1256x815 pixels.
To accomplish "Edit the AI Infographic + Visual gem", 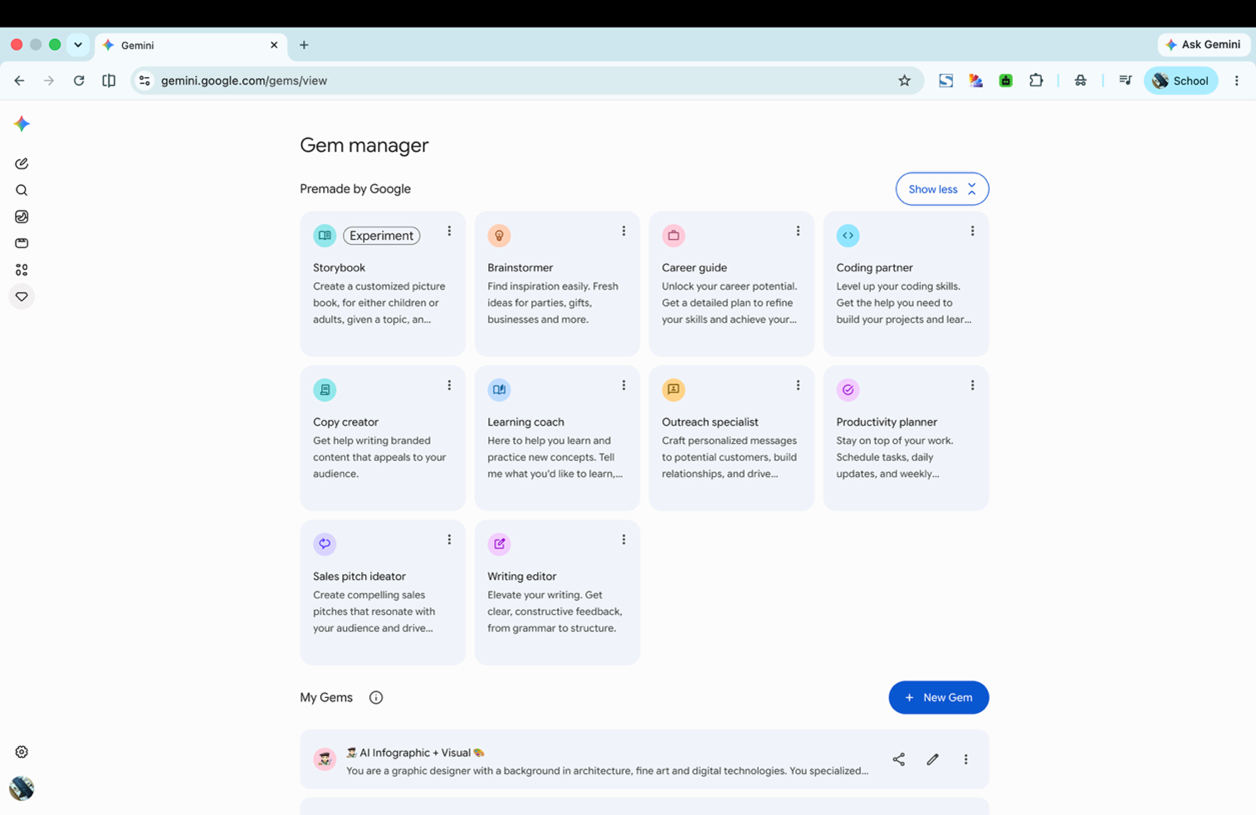I will tap(933, 760).
